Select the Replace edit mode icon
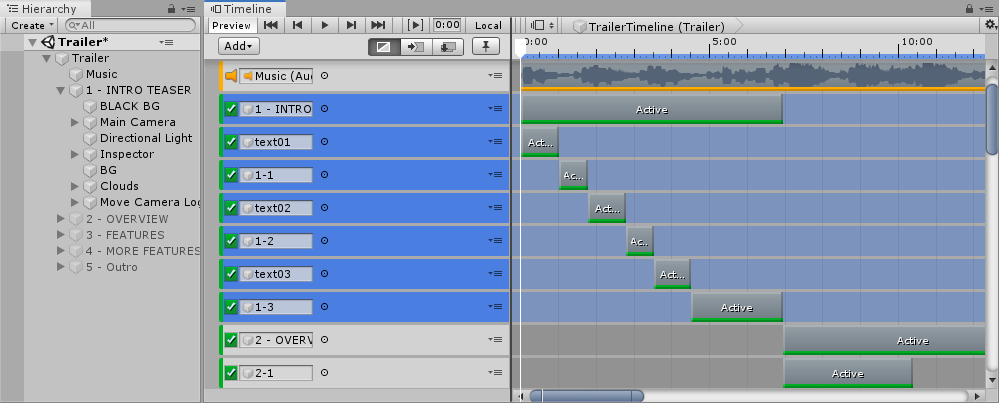Viewport: 999px width, 403px height. pos(447,46)
